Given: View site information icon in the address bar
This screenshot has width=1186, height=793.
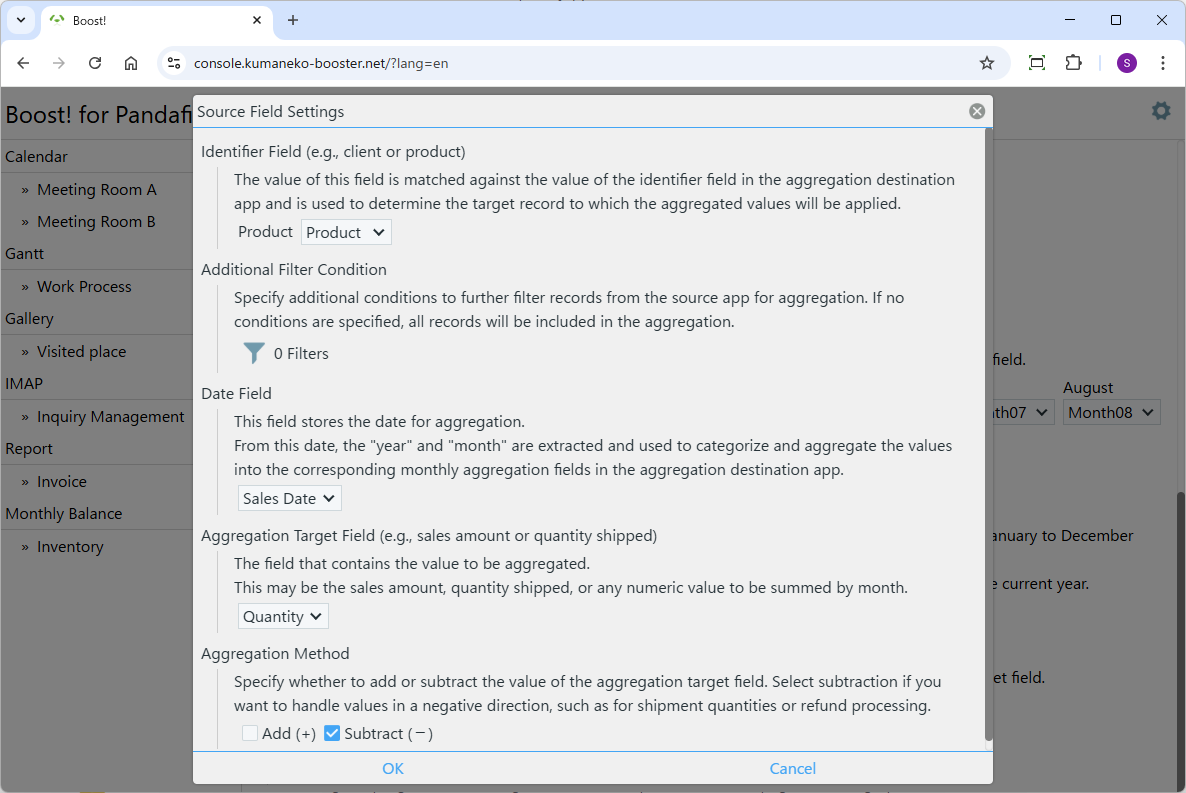Looking at the screenshot, I should (174, 63).
